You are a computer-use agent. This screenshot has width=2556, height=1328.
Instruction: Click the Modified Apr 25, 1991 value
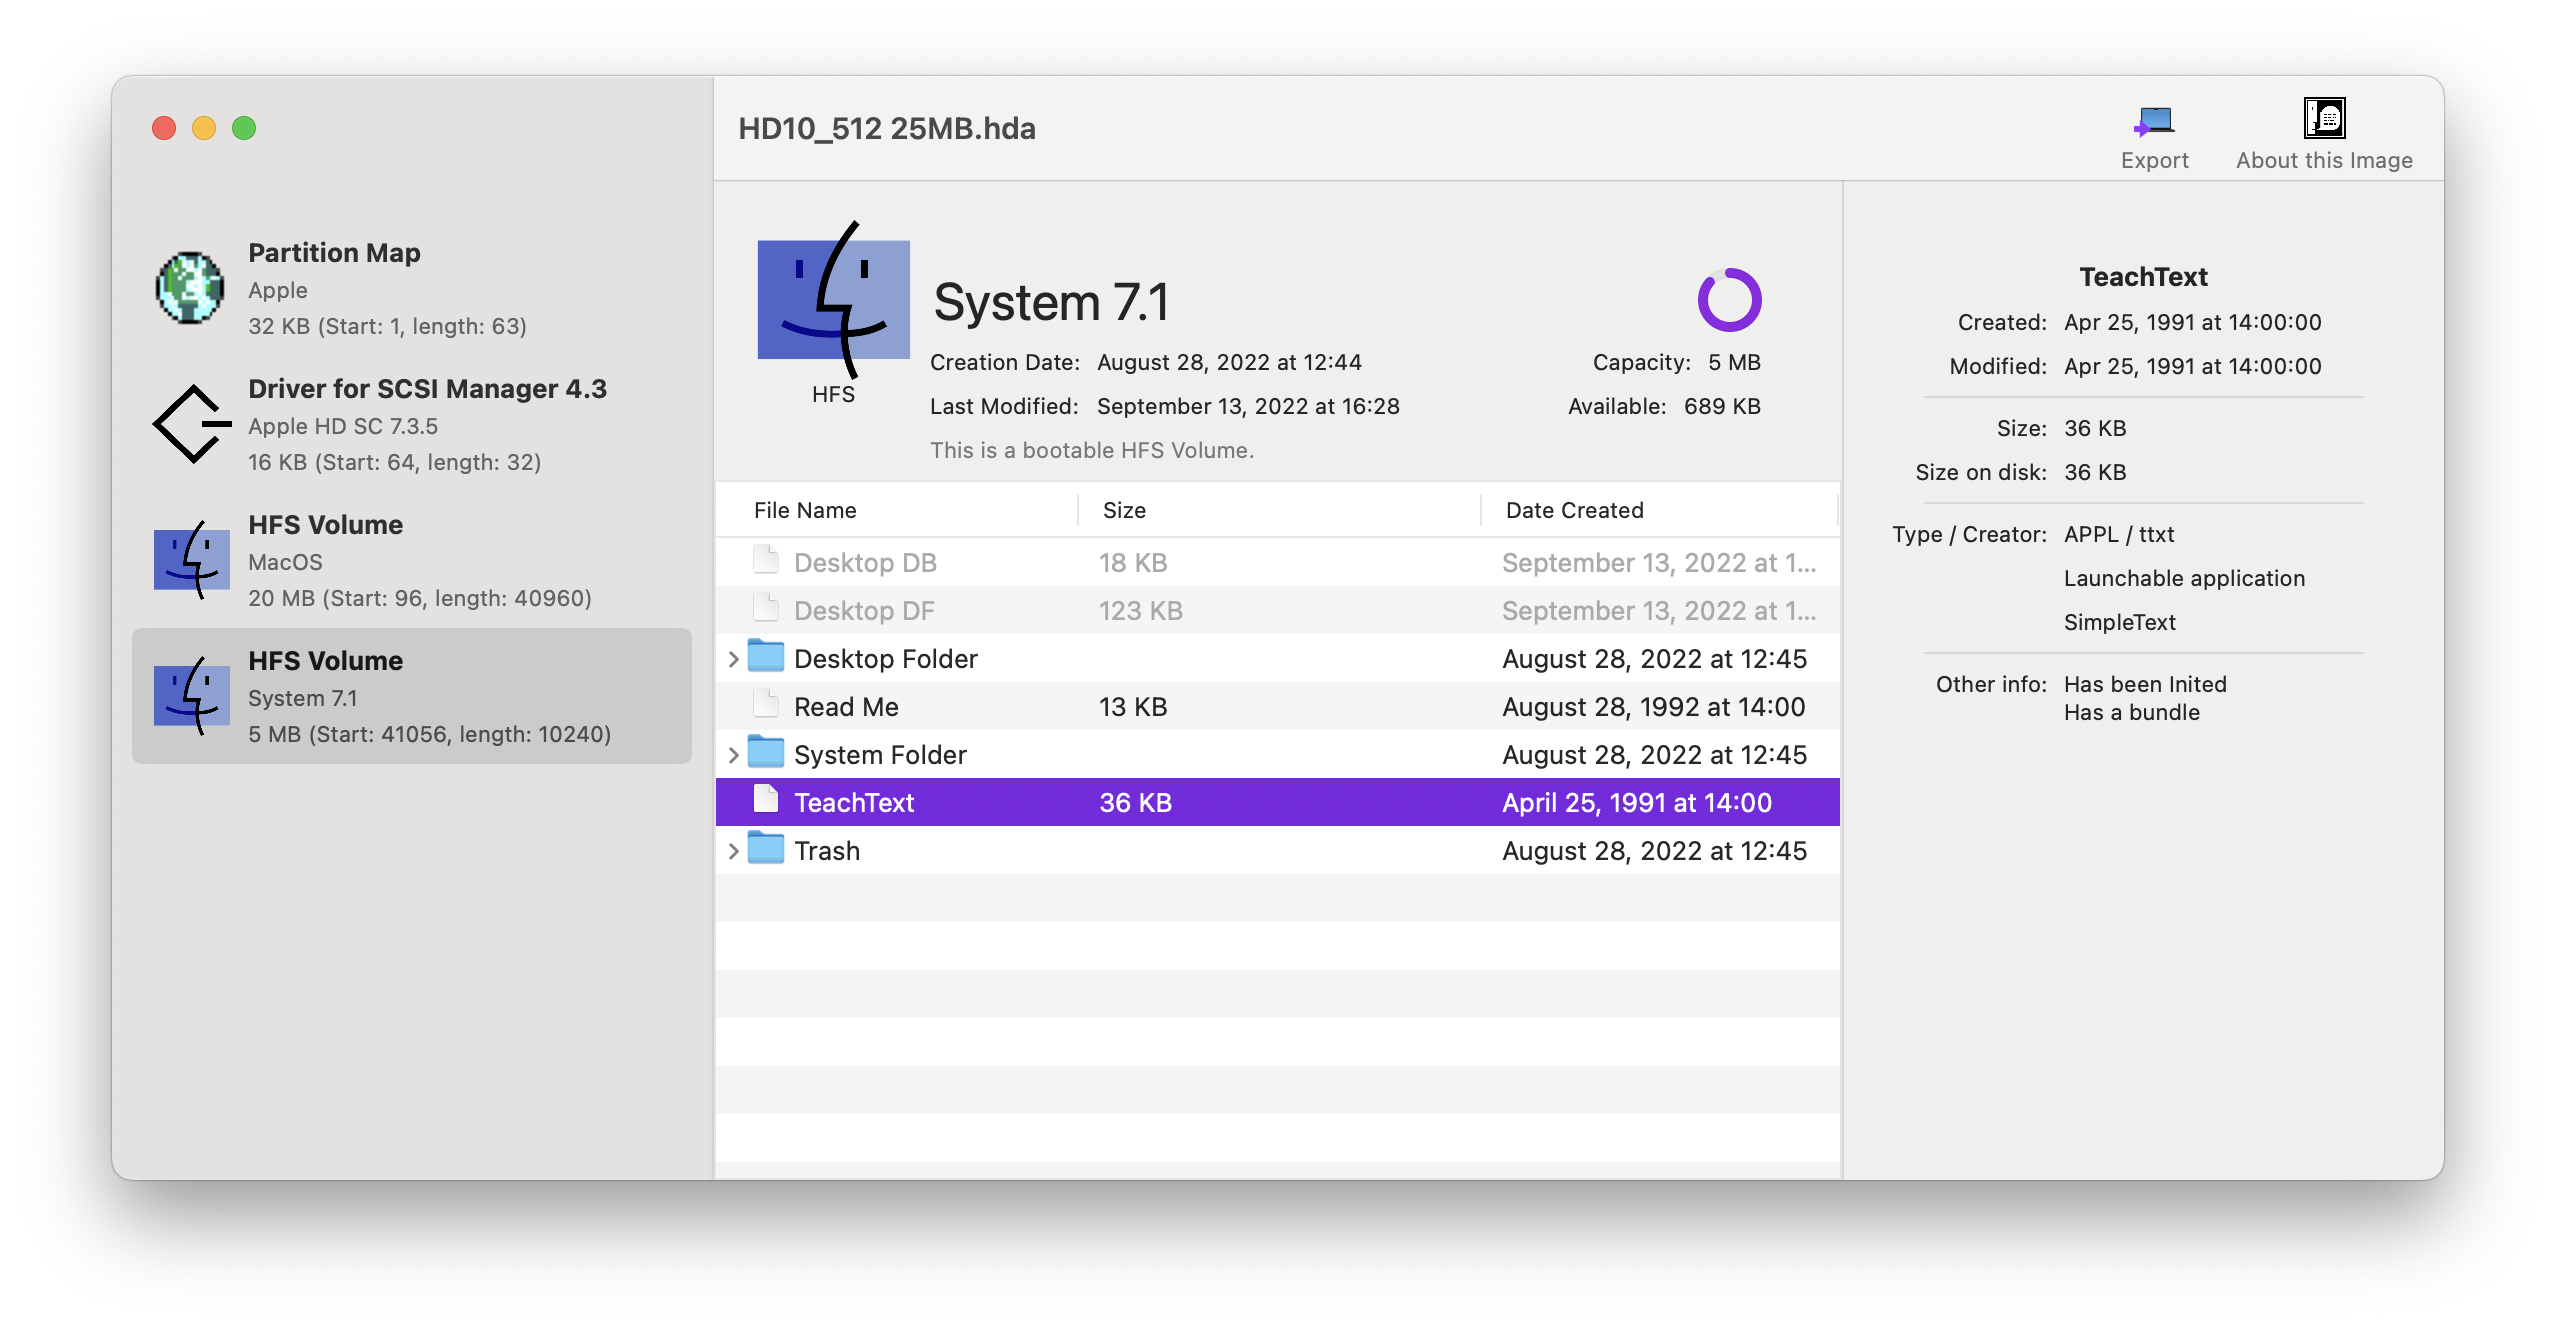pyautogui.click(x=2192, y=366)
